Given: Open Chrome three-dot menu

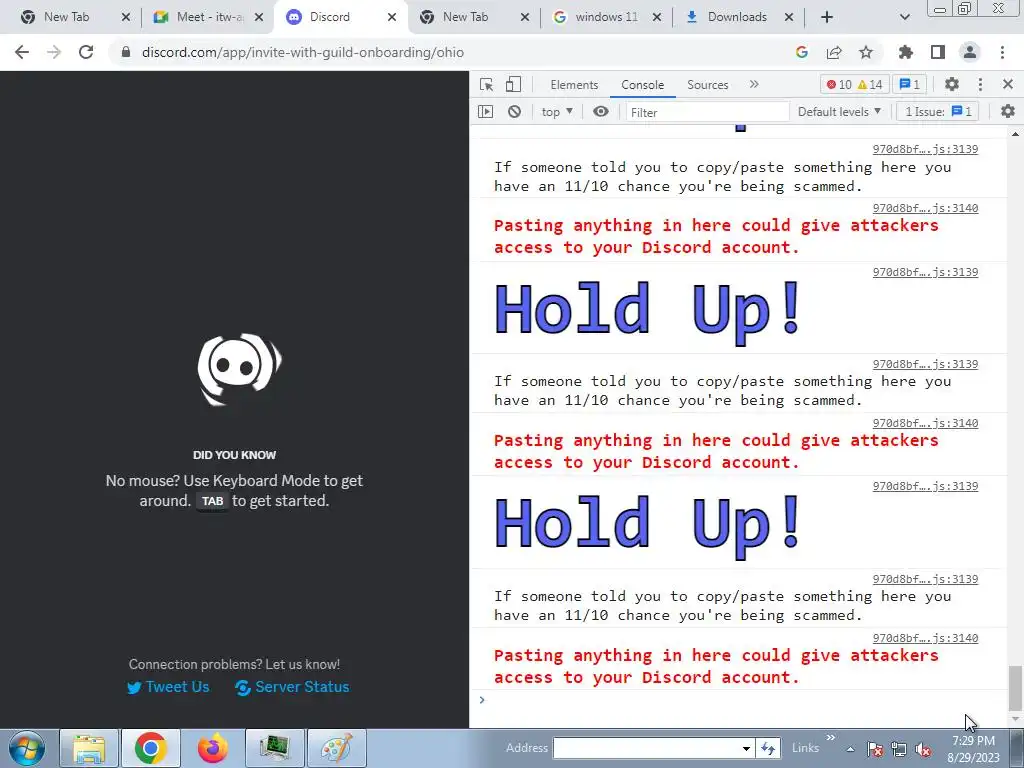Looking at the screenshot, I should tap(1002, 52).
